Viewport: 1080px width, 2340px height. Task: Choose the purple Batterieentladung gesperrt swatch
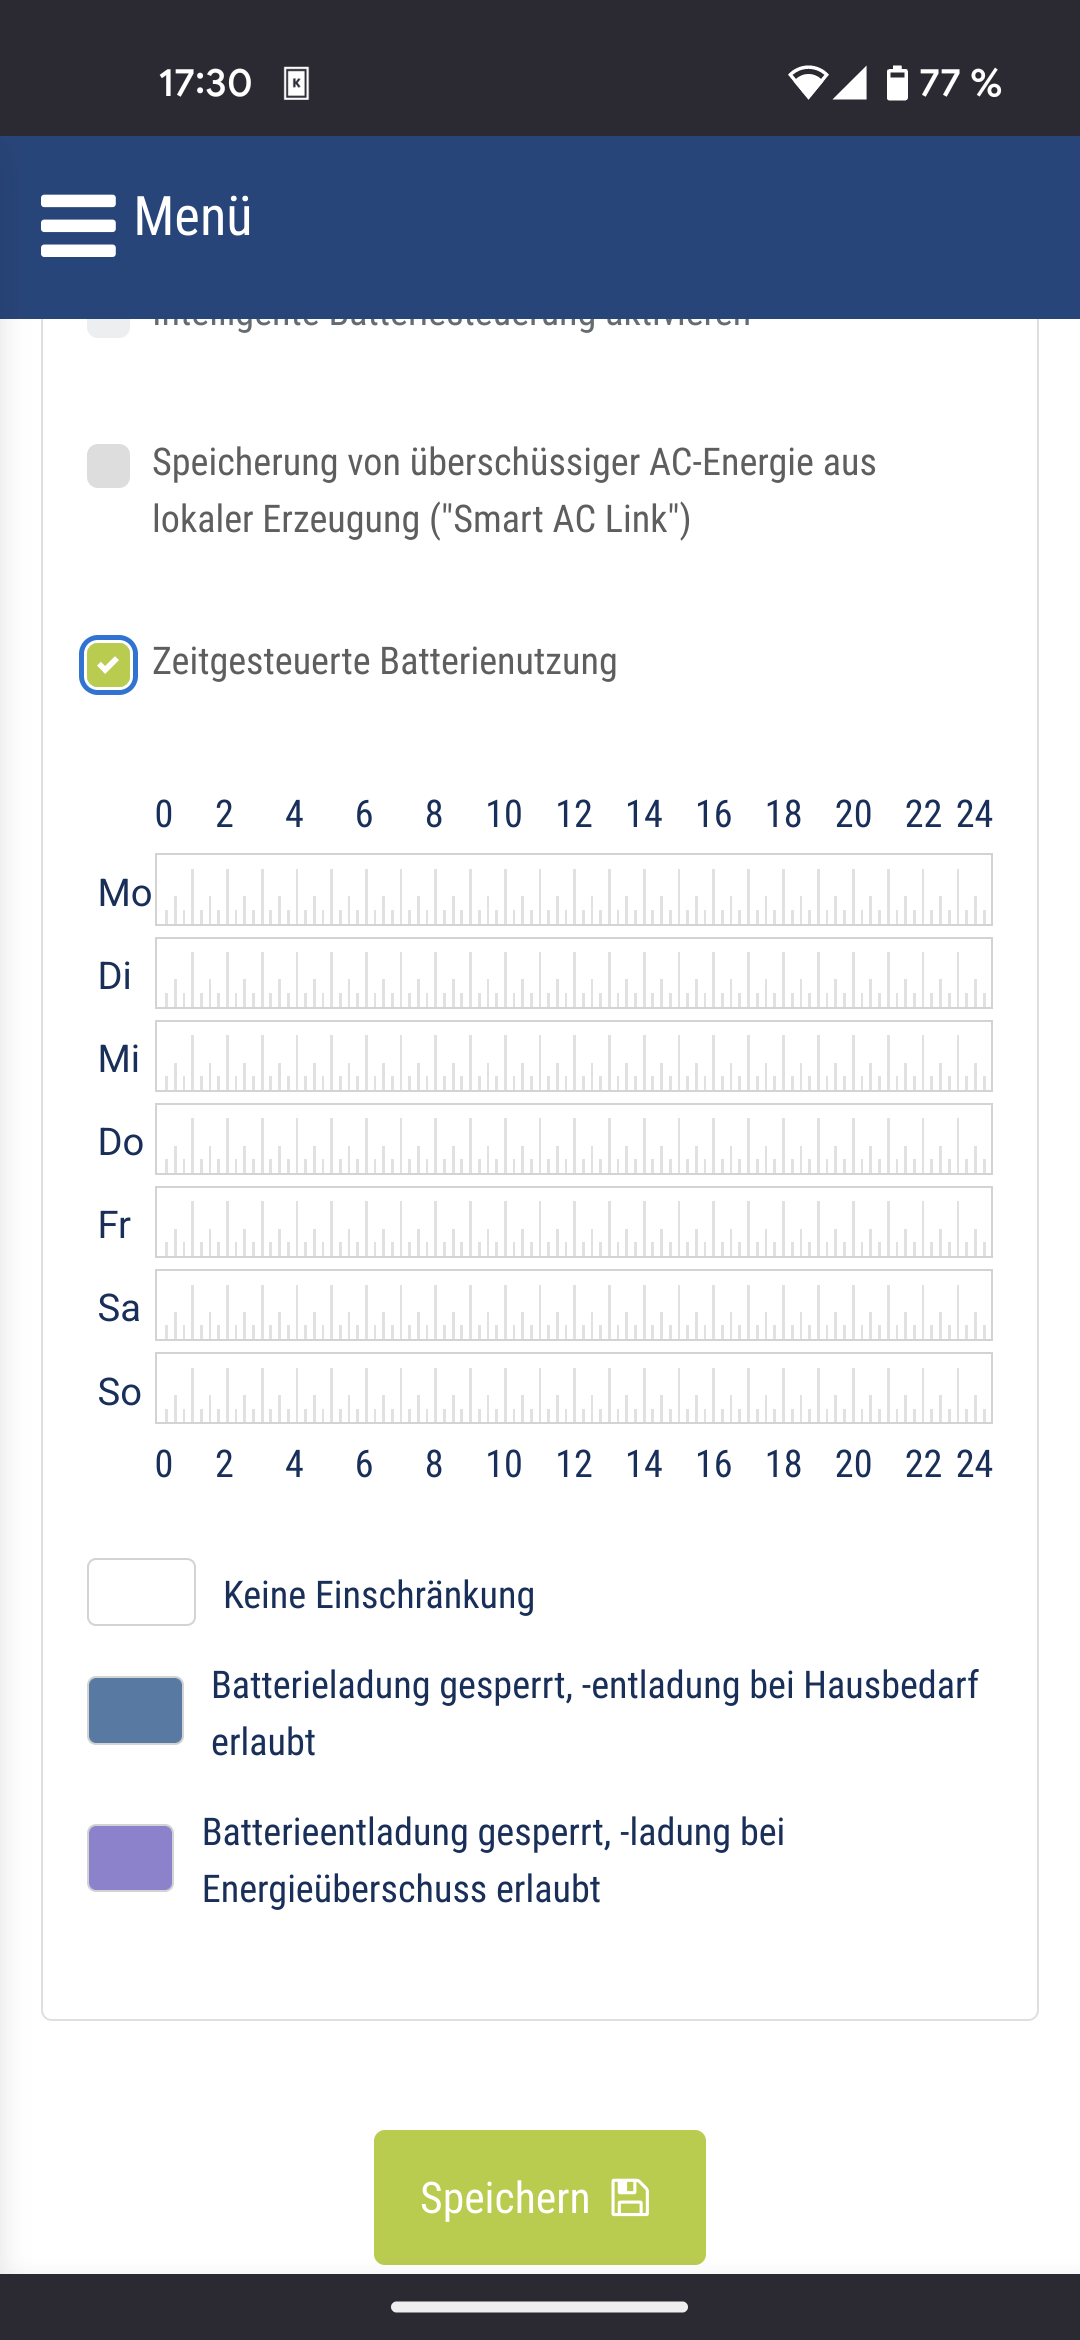coord(130,1858)
